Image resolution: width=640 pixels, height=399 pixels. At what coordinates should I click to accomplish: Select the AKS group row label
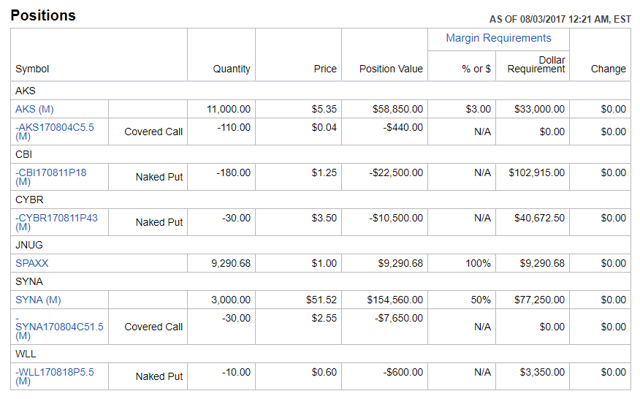tap(25, 91)
